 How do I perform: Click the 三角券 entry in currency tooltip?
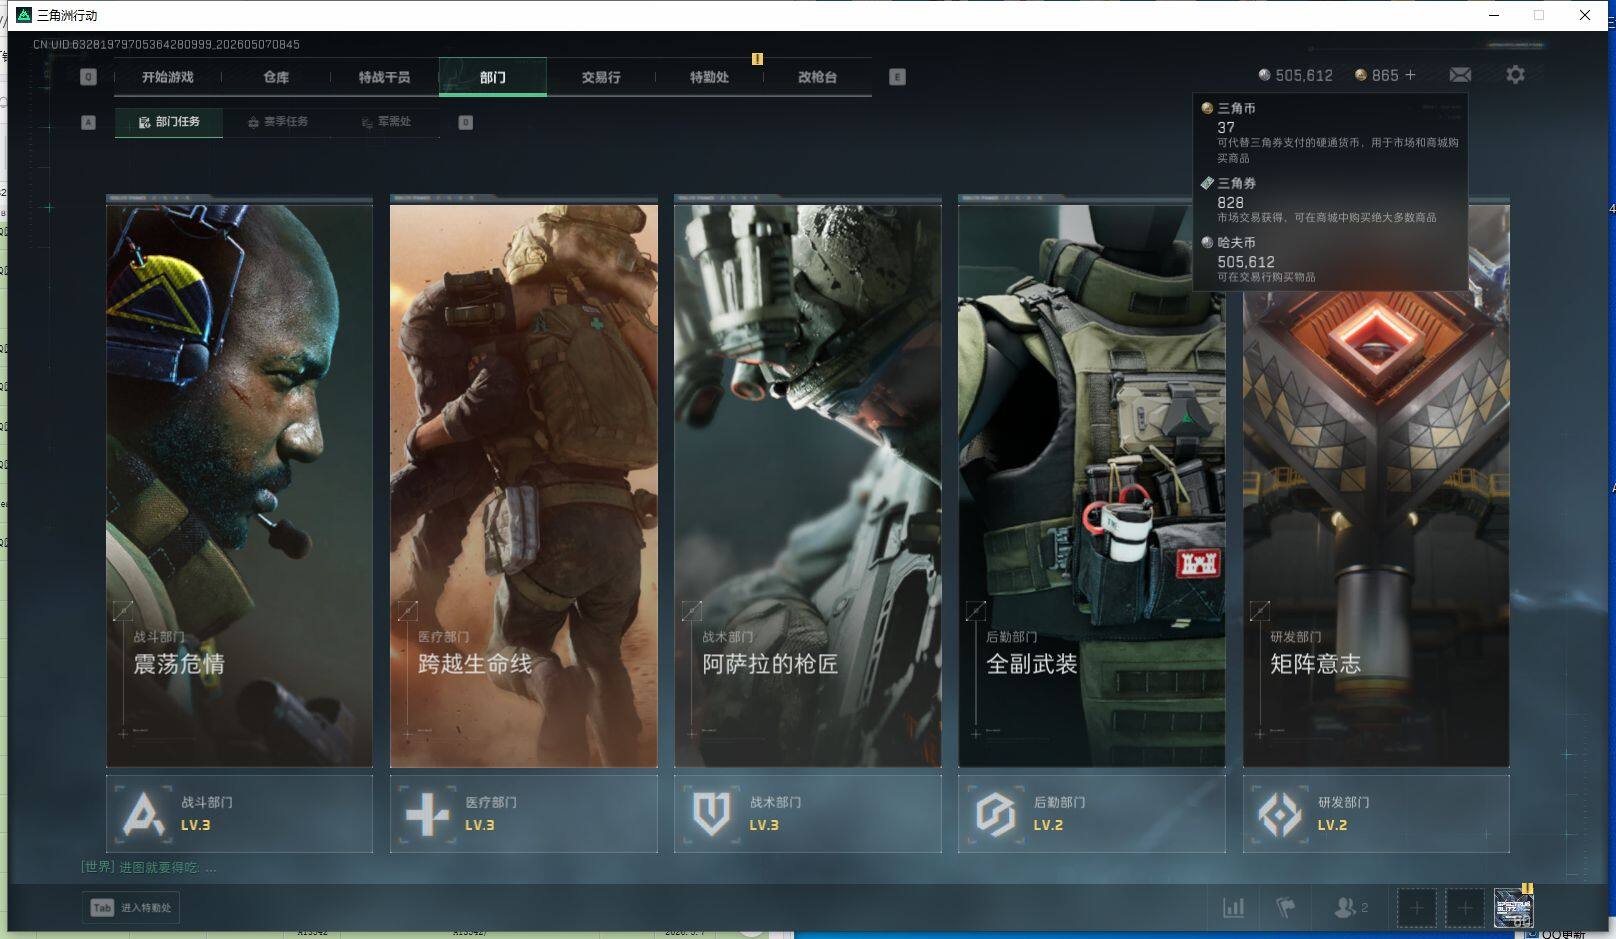click(1330, 200)
